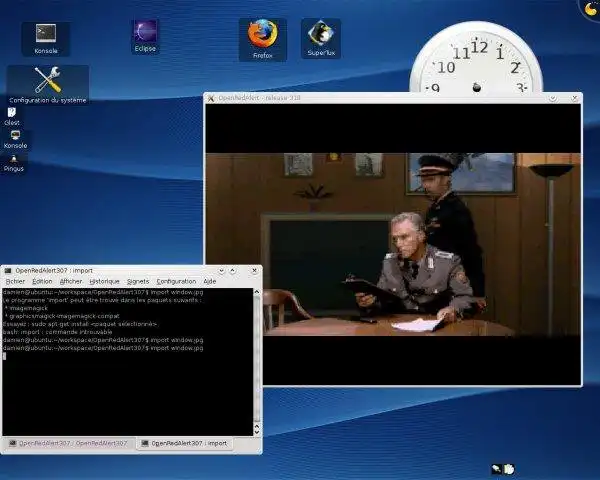The image size is (600, 480).
Task: Open the Aide menu in Konsole
Action: (x=210, y=281)
